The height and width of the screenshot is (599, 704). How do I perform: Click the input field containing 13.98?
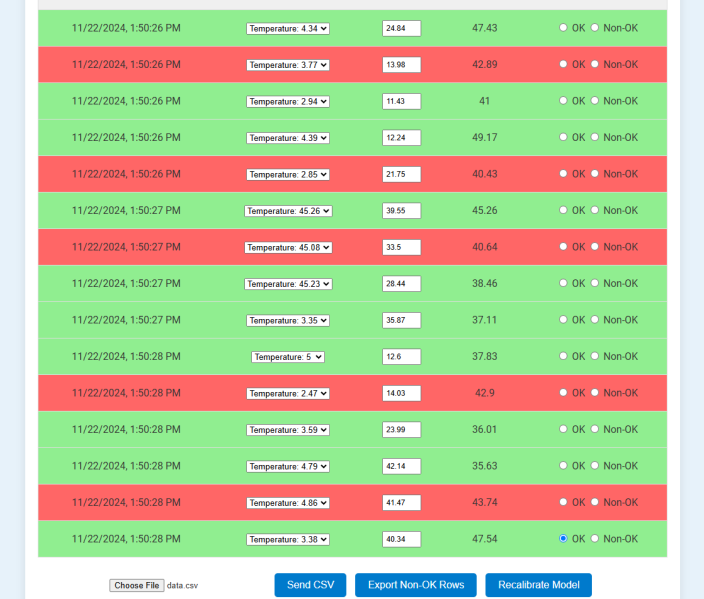coord(401,65)
